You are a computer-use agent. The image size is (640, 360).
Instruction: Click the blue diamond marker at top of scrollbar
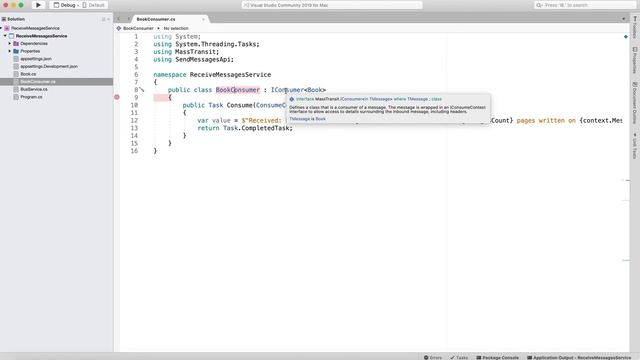pos(626,37)
